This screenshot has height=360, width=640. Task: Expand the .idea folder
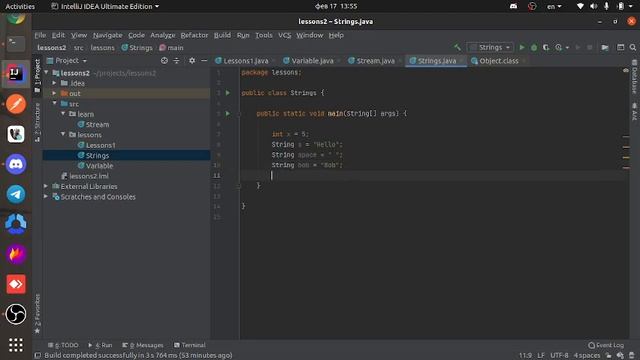coord(55,83)
